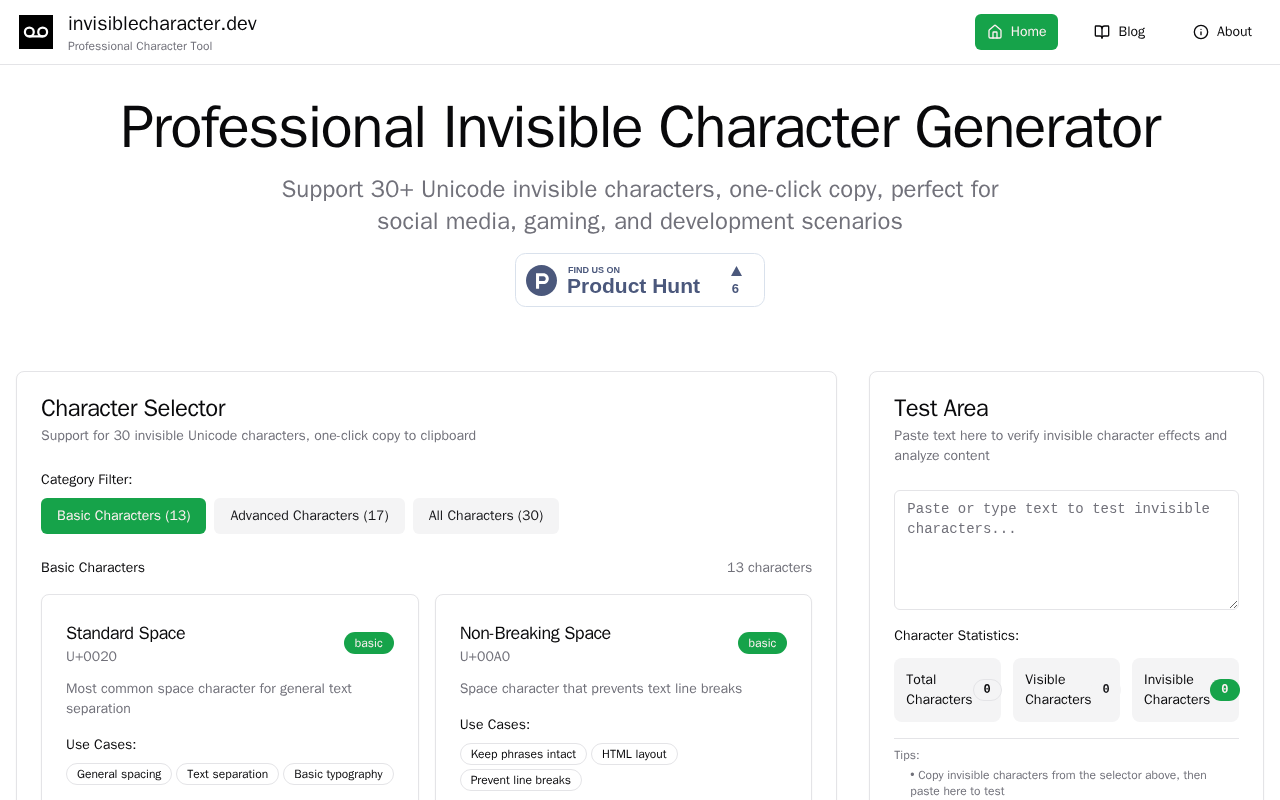Click the Keep phrases intact tag
1280x800 pixels.
pos(523,754)
